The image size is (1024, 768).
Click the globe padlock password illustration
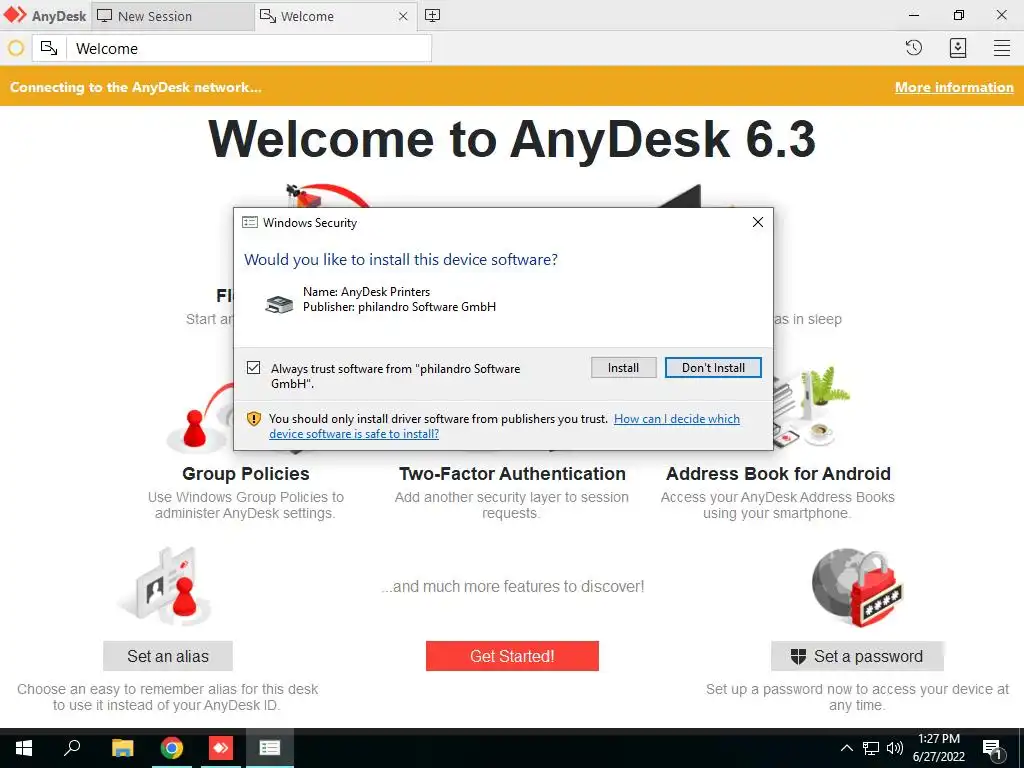coord(857,586)
